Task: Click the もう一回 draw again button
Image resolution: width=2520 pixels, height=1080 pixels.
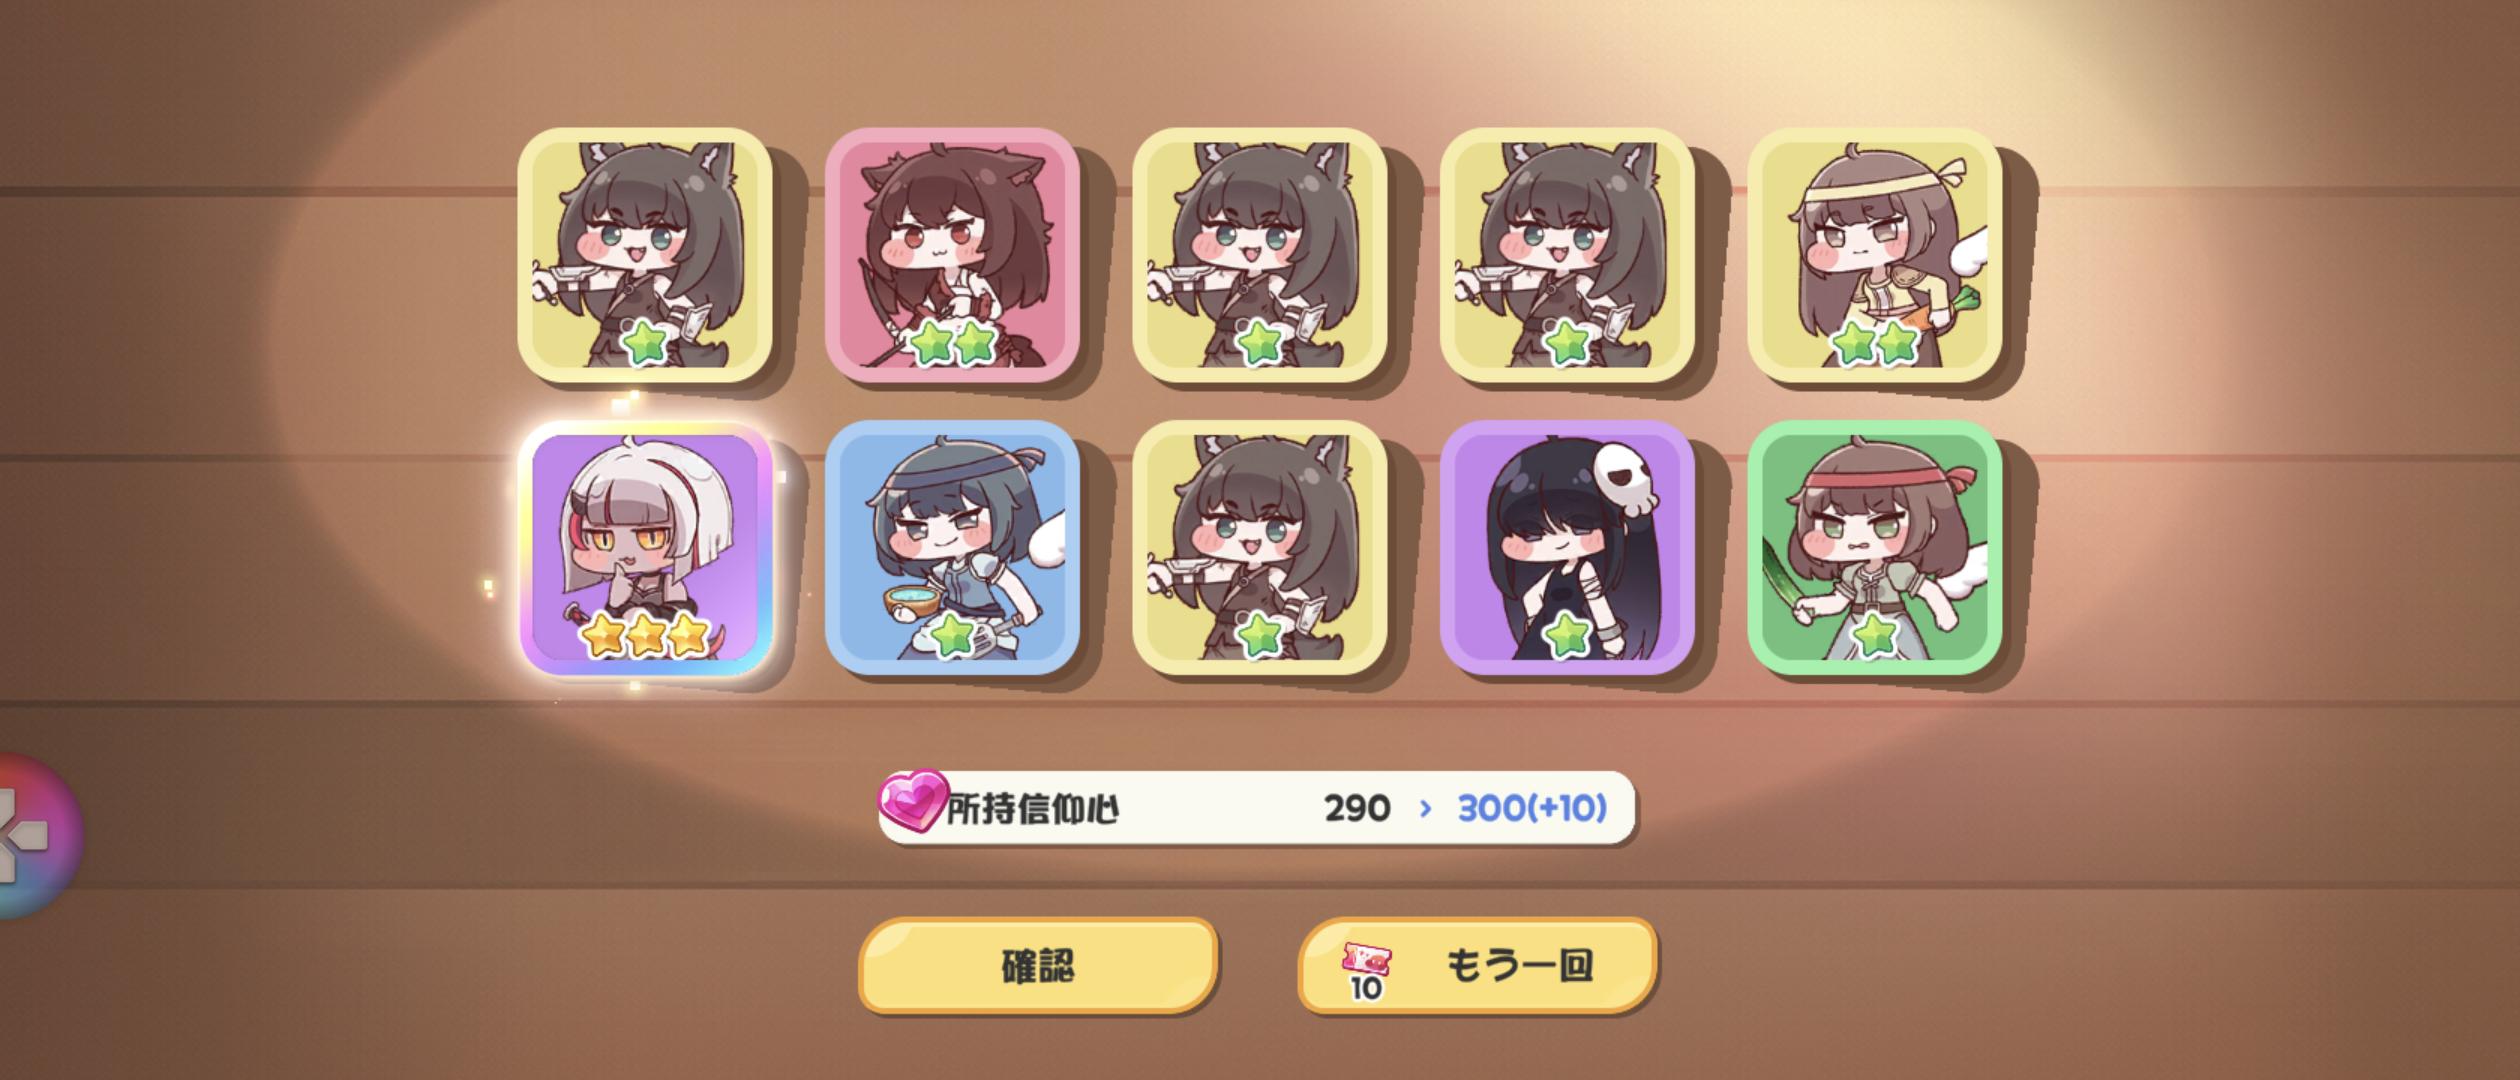Action: [x=1477, y=965]
